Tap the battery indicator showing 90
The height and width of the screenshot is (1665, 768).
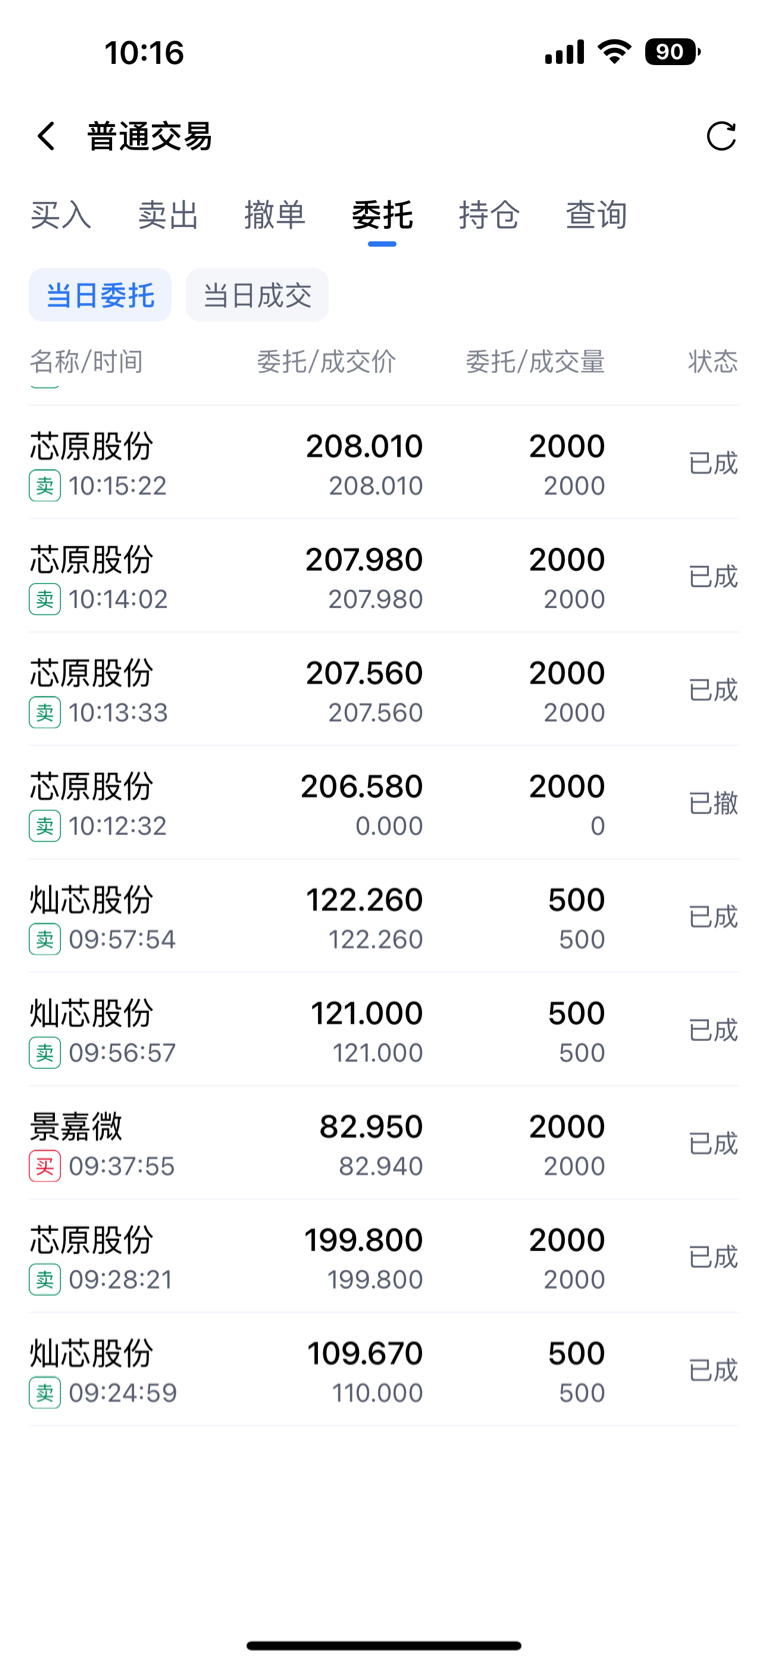click(673, 51)
